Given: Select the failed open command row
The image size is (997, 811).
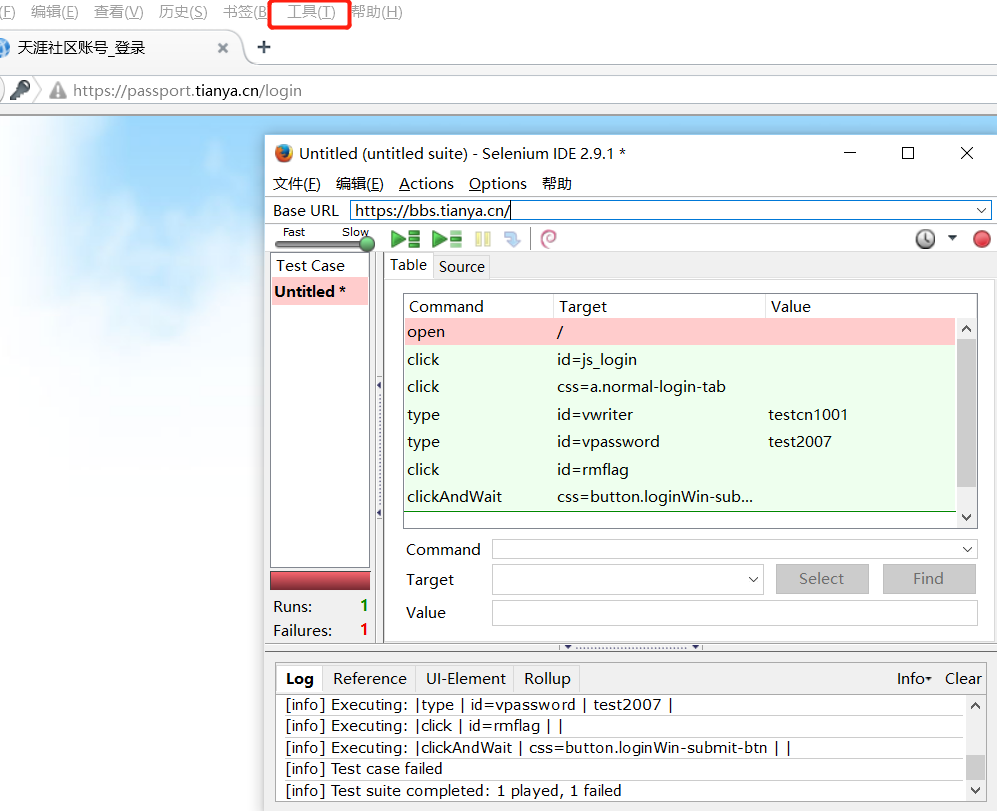Looking at the screenshot, I should tap(680, 332).
